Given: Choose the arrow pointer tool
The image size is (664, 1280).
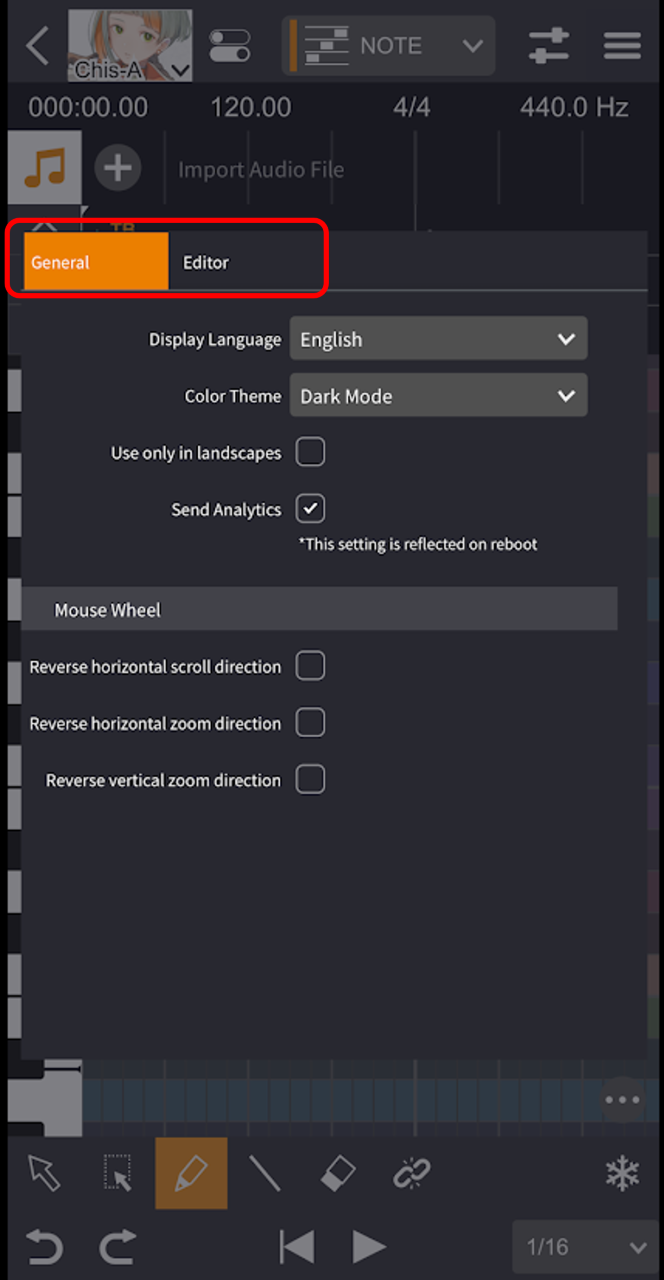Looking at the screenshot, I should point(44,1173).
